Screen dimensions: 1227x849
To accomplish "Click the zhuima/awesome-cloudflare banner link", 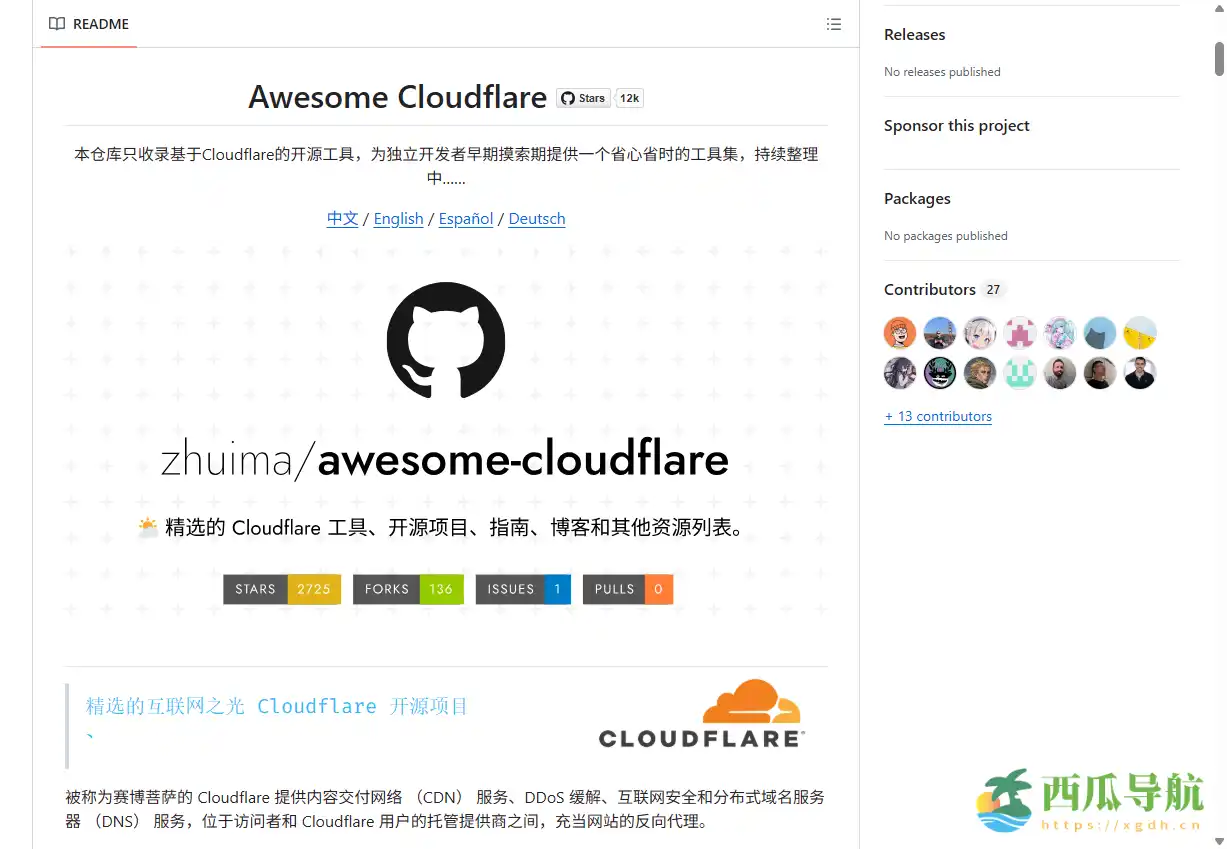I will point(445,458).
